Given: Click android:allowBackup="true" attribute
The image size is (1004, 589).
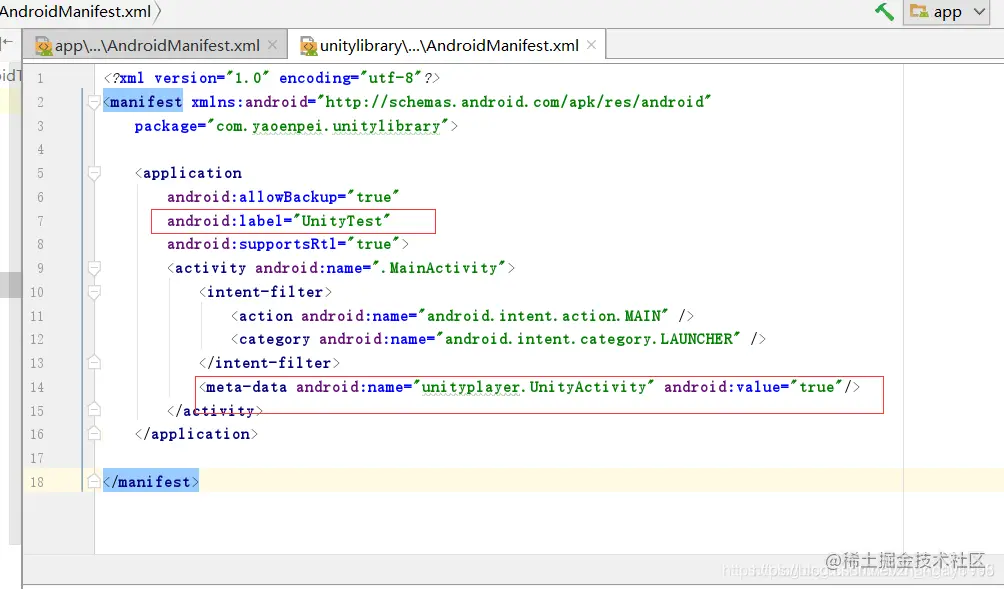Looking at the screenshot, I should pos(283,197).
